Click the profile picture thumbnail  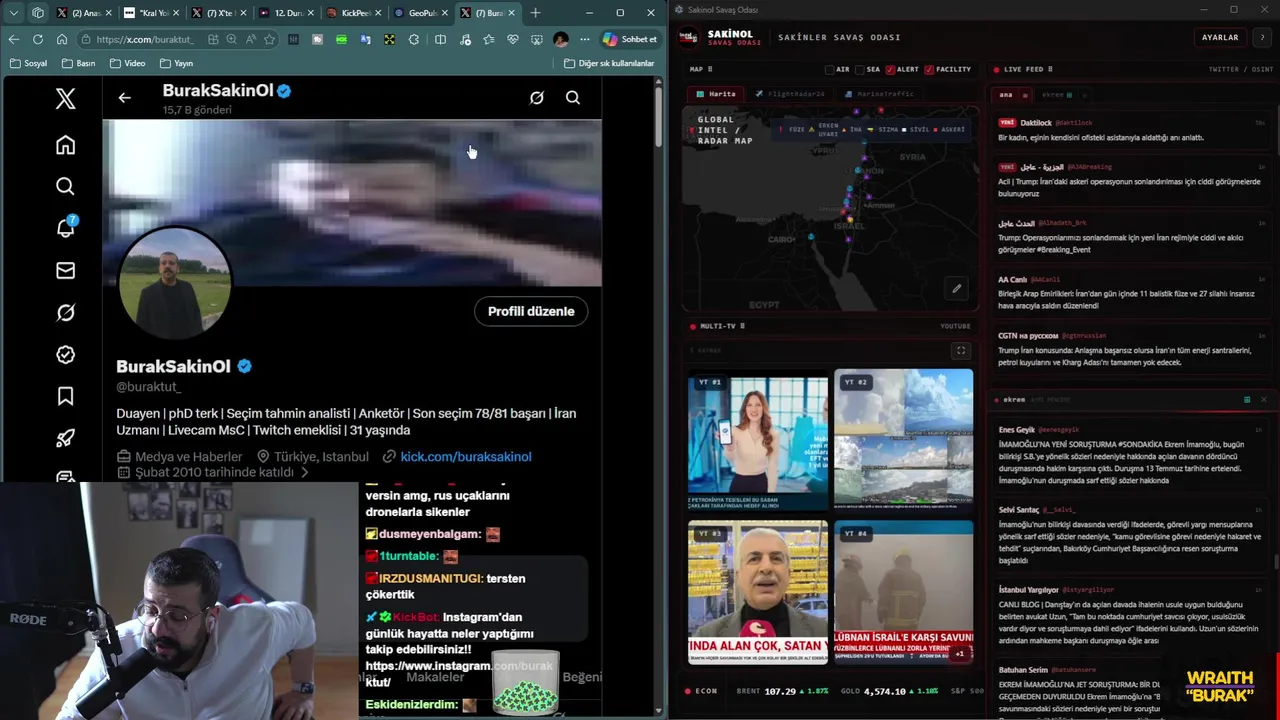[176, 284]
